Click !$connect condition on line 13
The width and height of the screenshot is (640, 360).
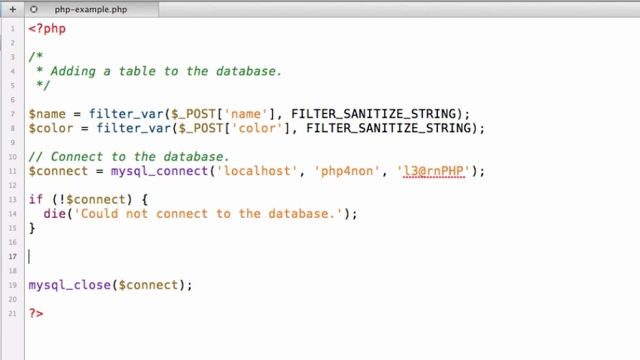(92, 200)
